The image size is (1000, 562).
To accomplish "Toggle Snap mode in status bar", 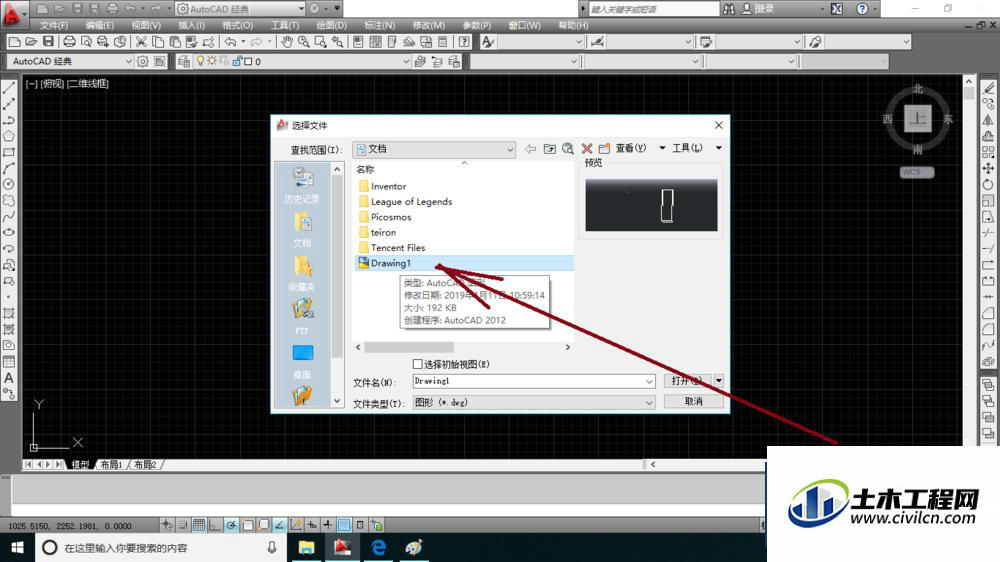I will [183, 525].
